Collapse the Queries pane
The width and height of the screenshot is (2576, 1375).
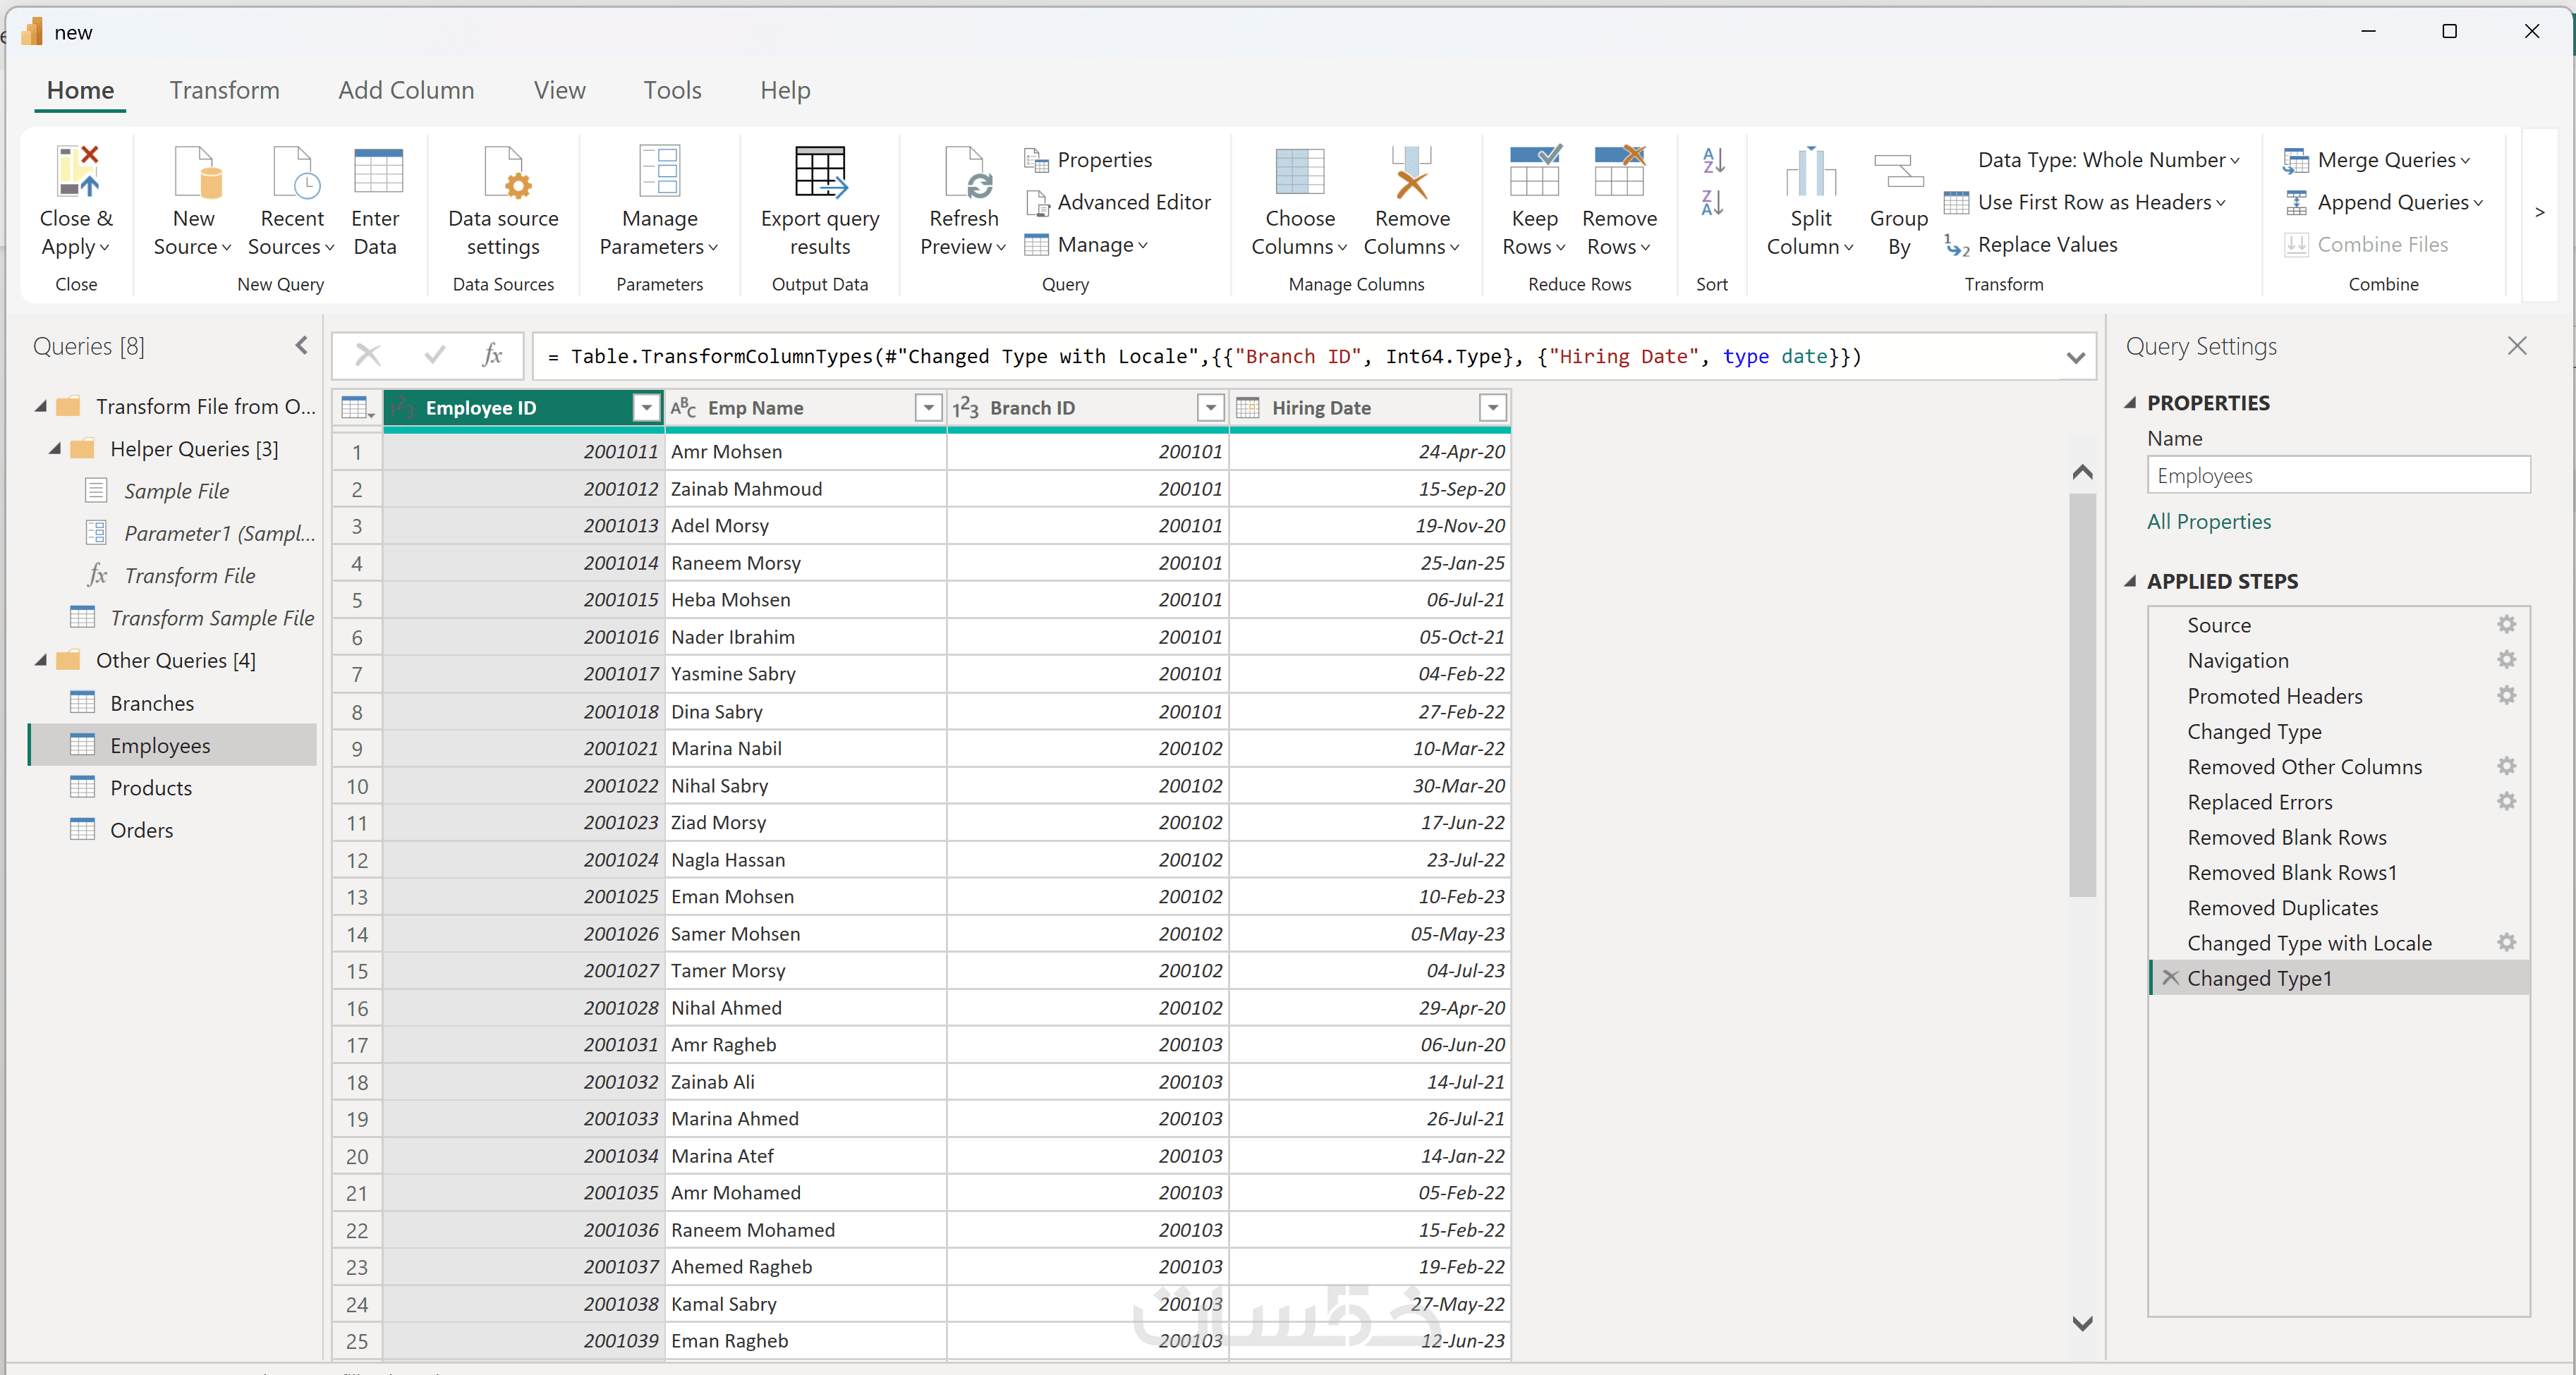pyautogui.click(x=301, y=346)
